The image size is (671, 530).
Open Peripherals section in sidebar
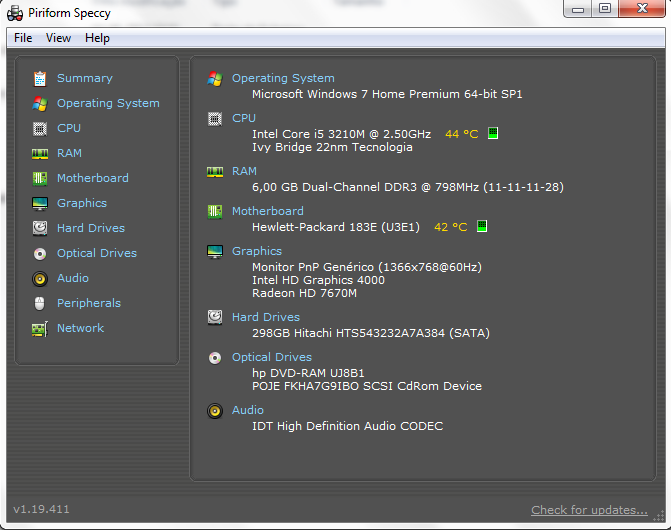tap(89, 303)
